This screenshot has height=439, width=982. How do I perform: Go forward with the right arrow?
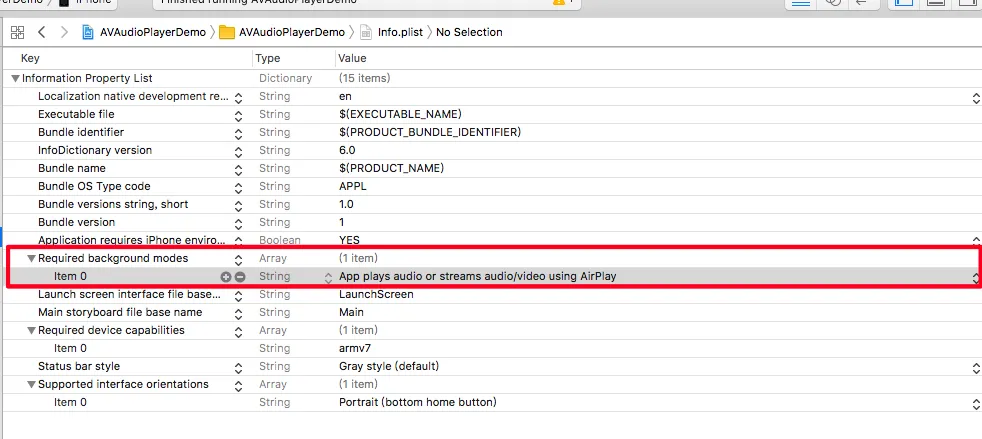tap(64, 32)
